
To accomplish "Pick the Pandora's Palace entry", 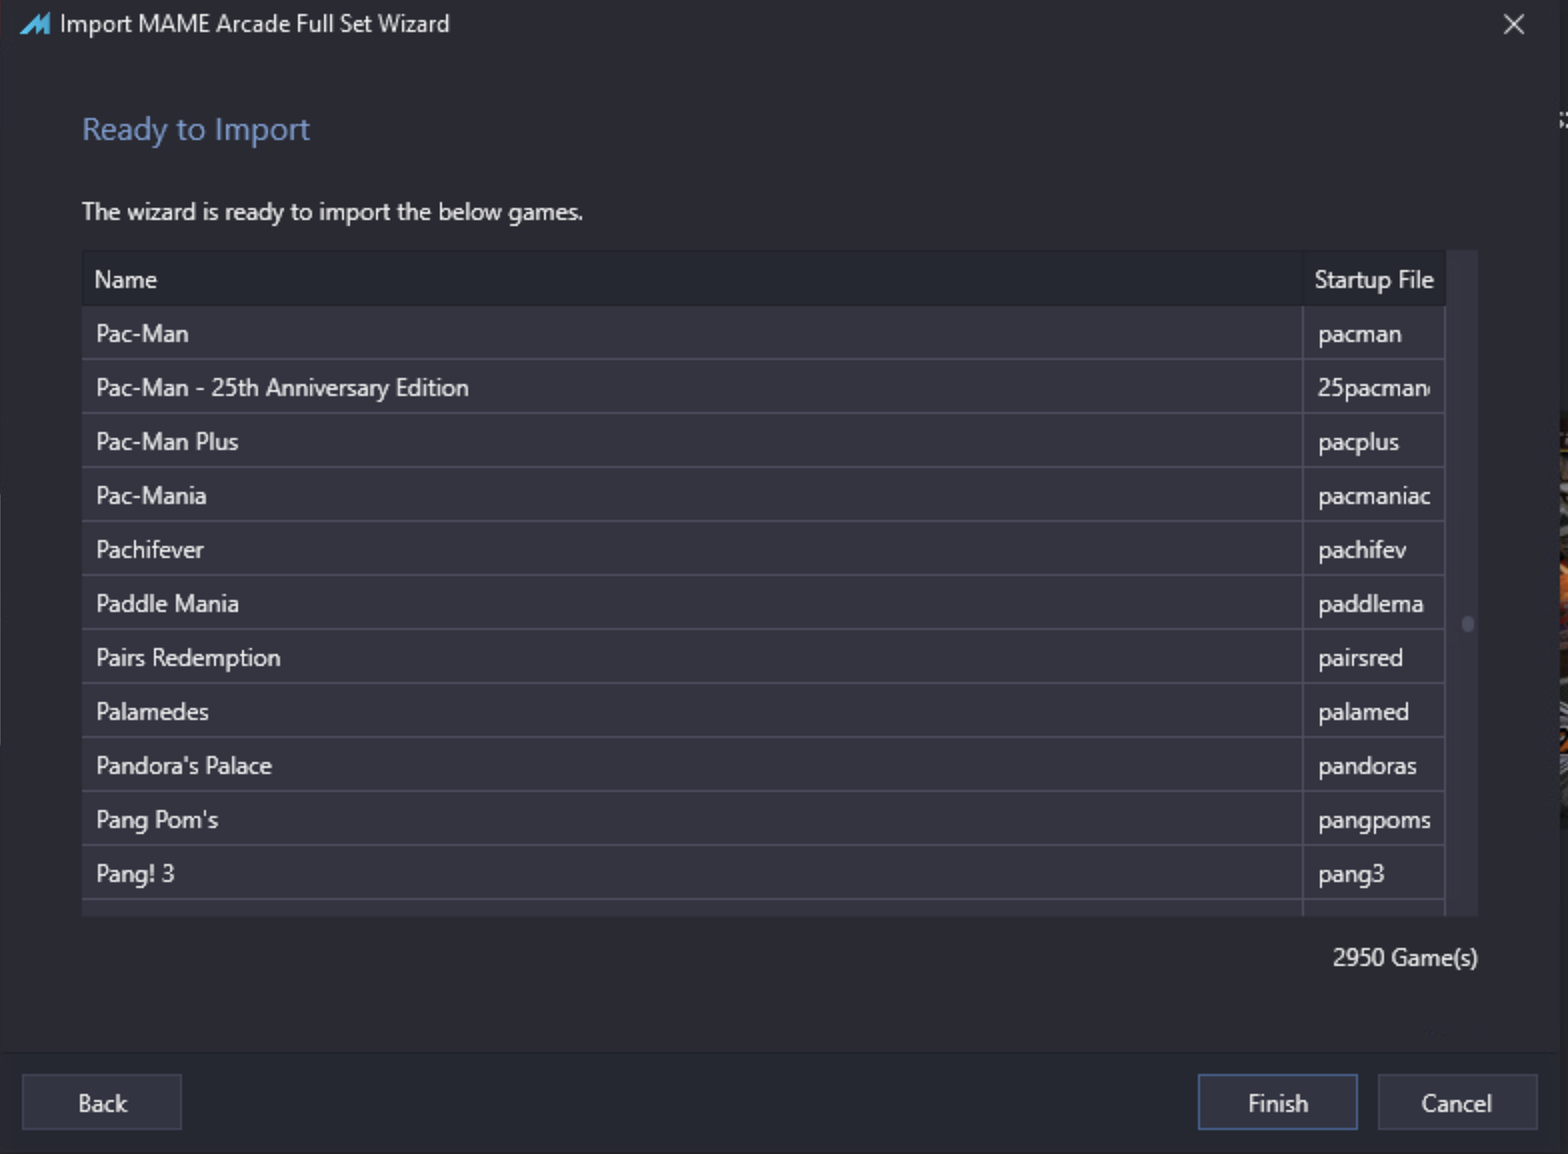I will [x=184, y=766].
